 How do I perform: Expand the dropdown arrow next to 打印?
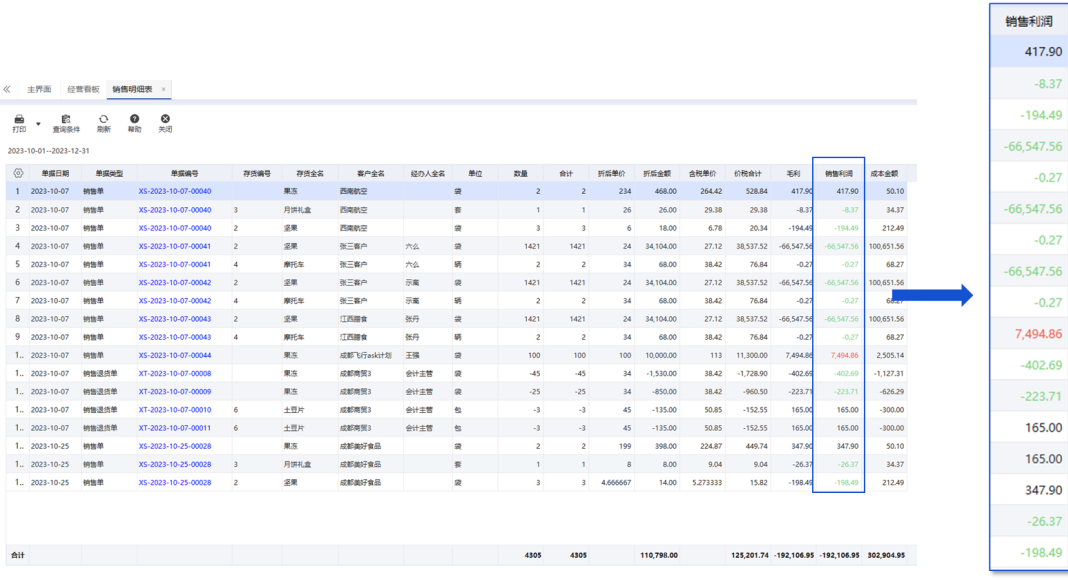pos(38,124)
